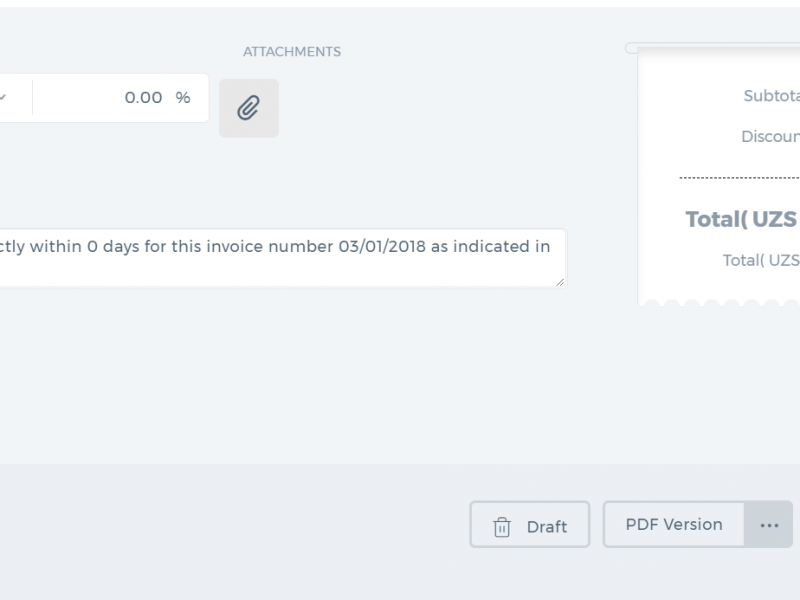Click the ATTACHMENTS heading label

click(292, 52)
